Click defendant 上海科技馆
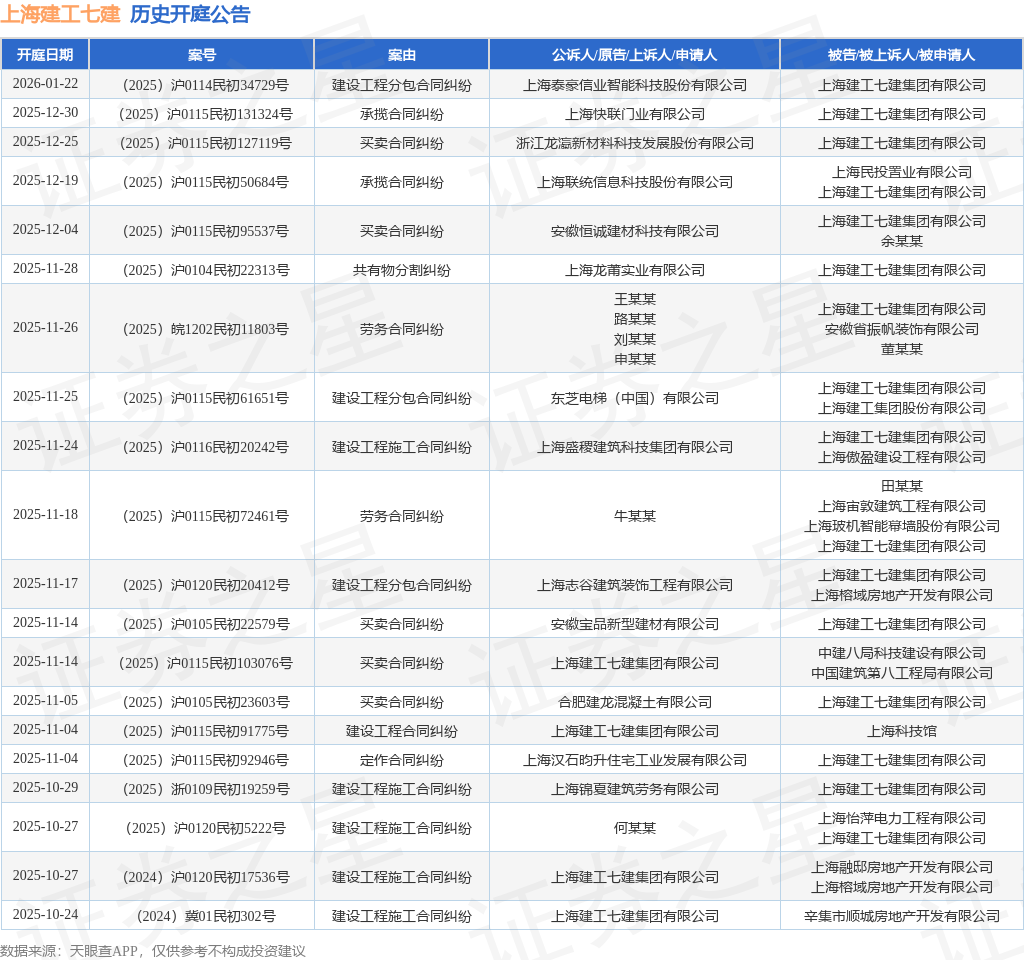 (x=902, y=731)
